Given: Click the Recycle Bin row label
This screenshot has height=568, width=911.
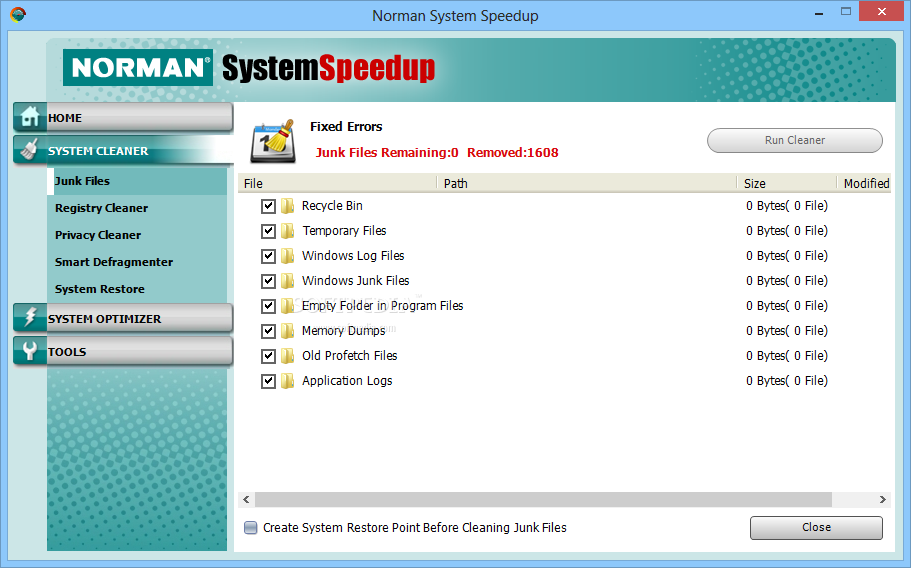Looking at the screenshot, I should click(332, 206).
